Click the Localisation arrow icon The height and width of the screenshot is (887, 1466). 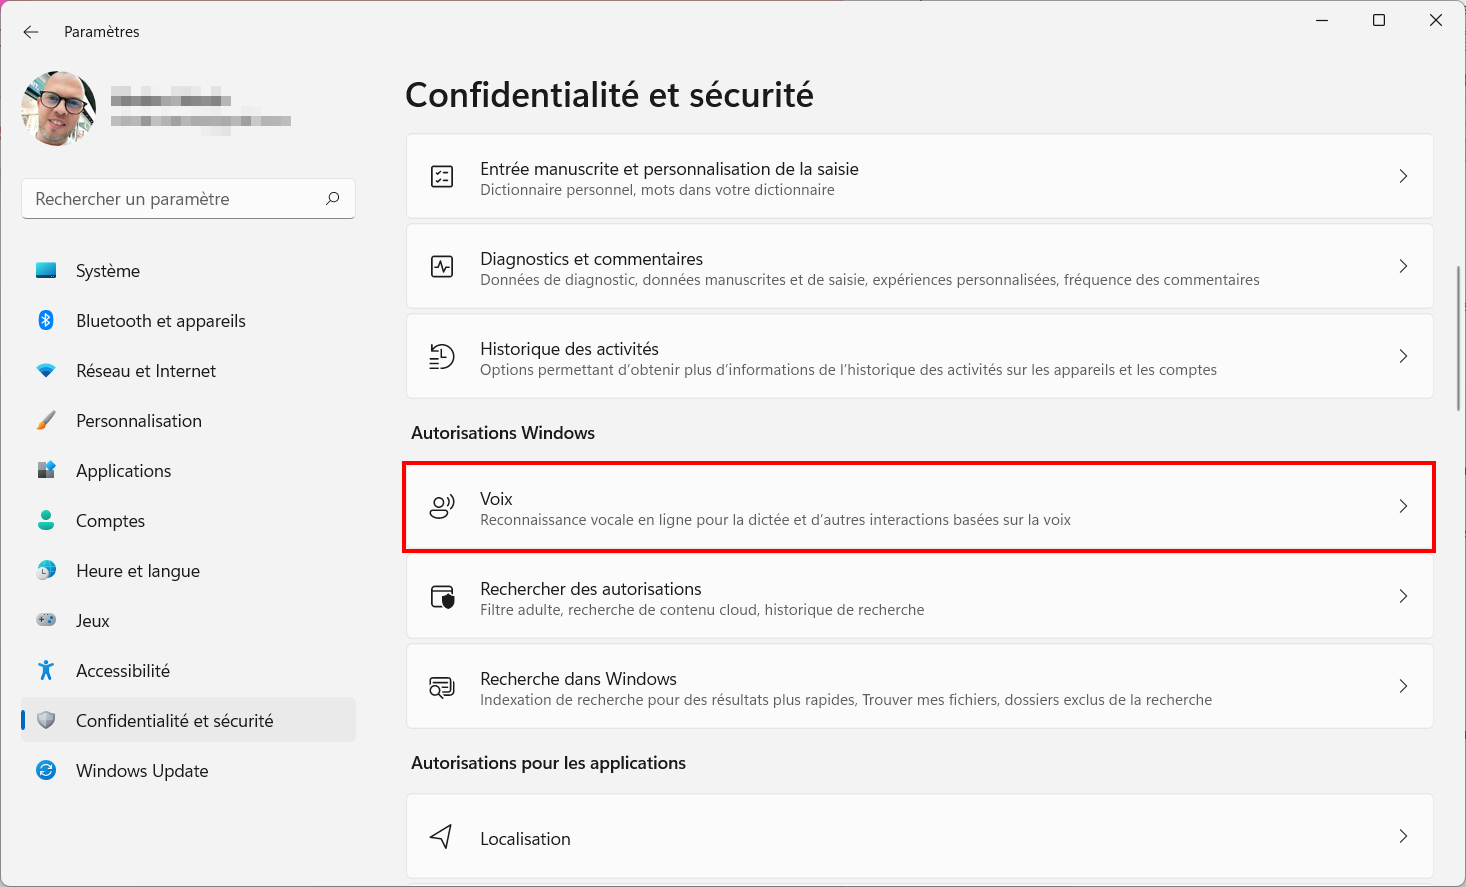click(441, 836)
